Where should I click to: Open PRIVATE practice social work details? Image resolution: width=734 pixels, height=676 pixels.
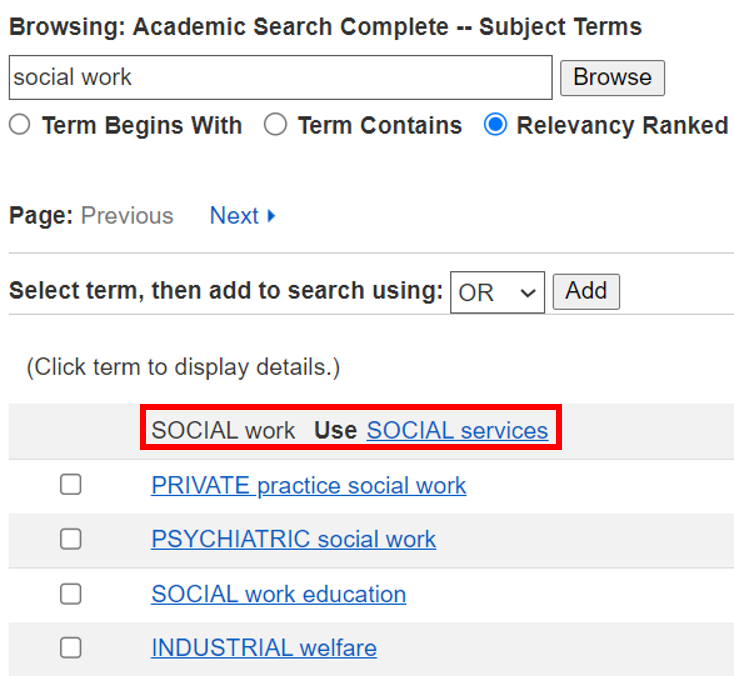[x=308, y=485]
